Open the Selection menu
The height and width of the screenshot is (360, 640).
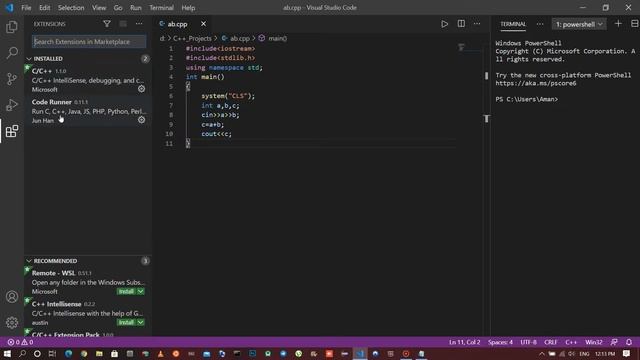[71, 8]
